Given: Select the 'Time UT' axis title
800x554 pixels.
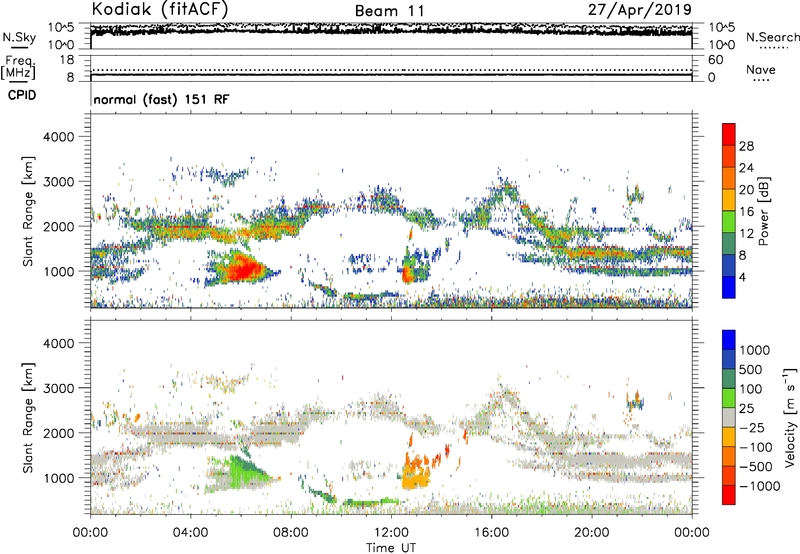Looking at the screenshot, I should coord(391,548).
